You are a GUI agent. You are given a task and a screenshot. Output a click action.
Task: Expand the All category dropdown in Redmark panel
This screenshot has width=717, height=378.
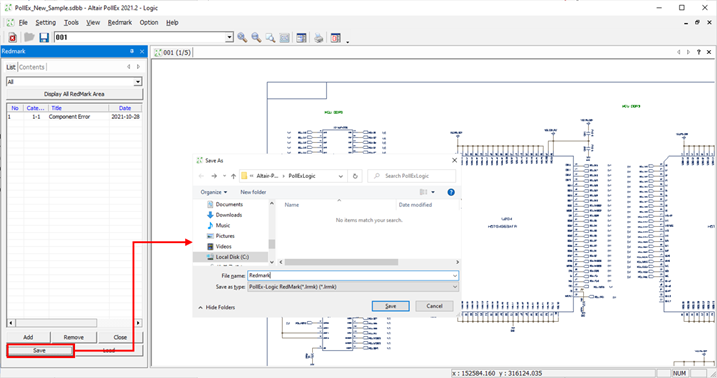(138, 82)
